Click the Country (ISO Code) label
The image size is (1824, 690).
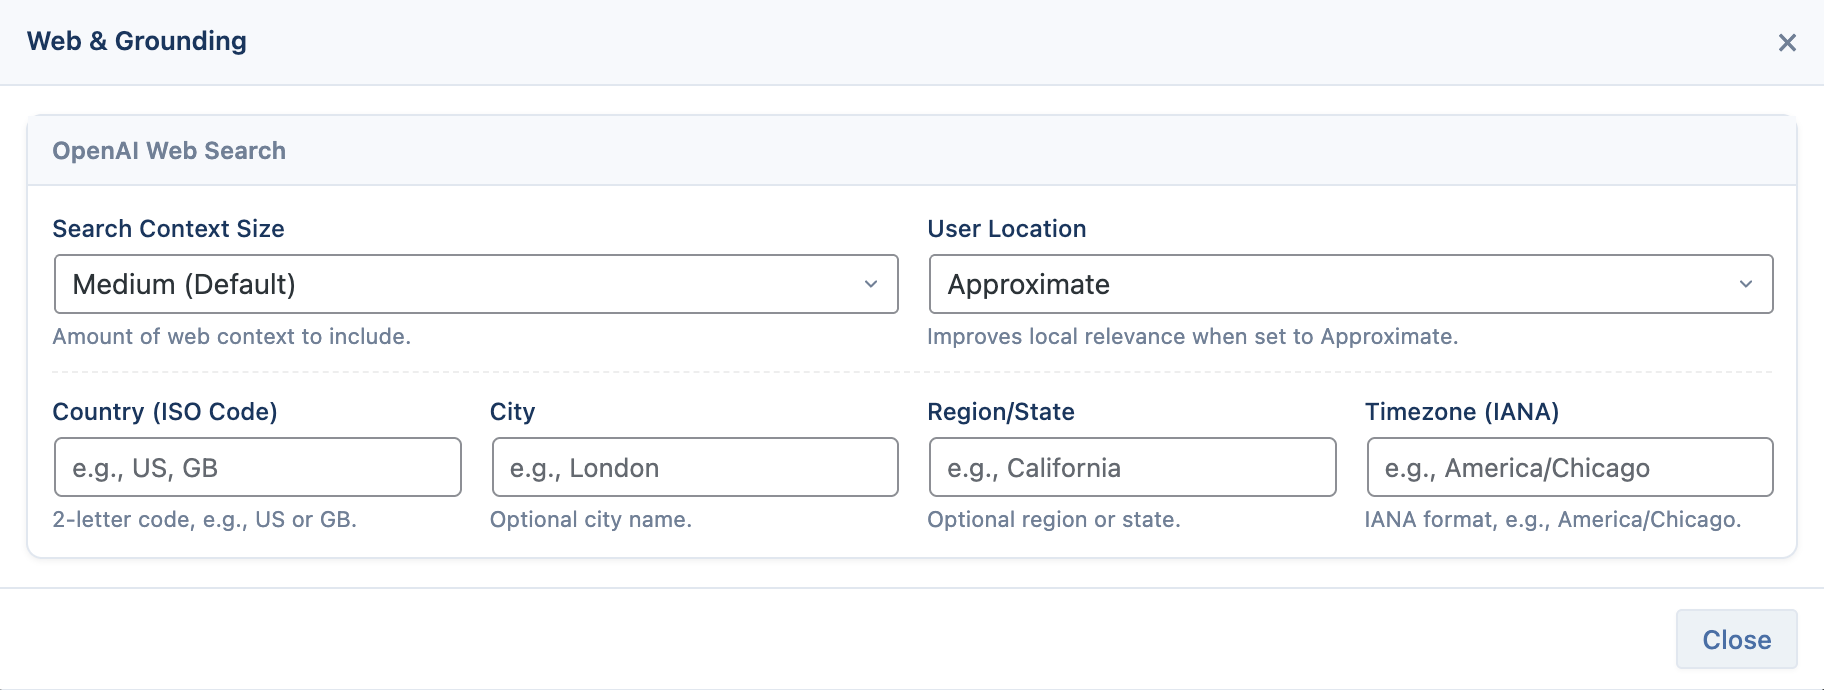pyautogui.click(x=165, y=412)
